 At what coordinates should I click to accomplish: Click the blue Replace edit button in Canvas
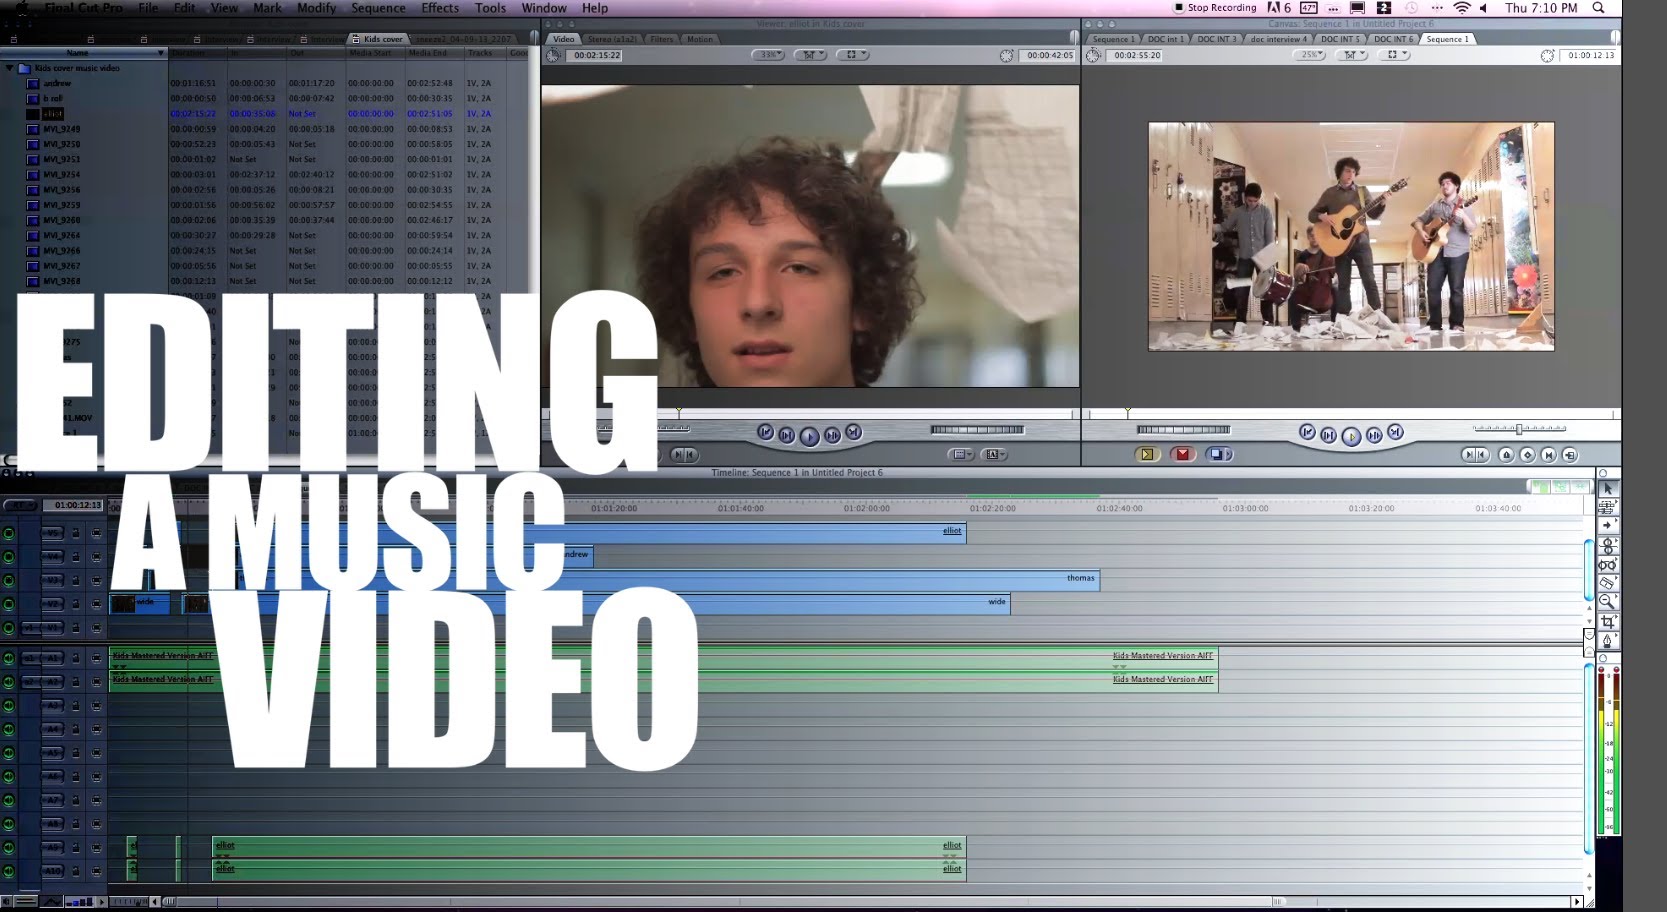click(x=1219, y=454)
